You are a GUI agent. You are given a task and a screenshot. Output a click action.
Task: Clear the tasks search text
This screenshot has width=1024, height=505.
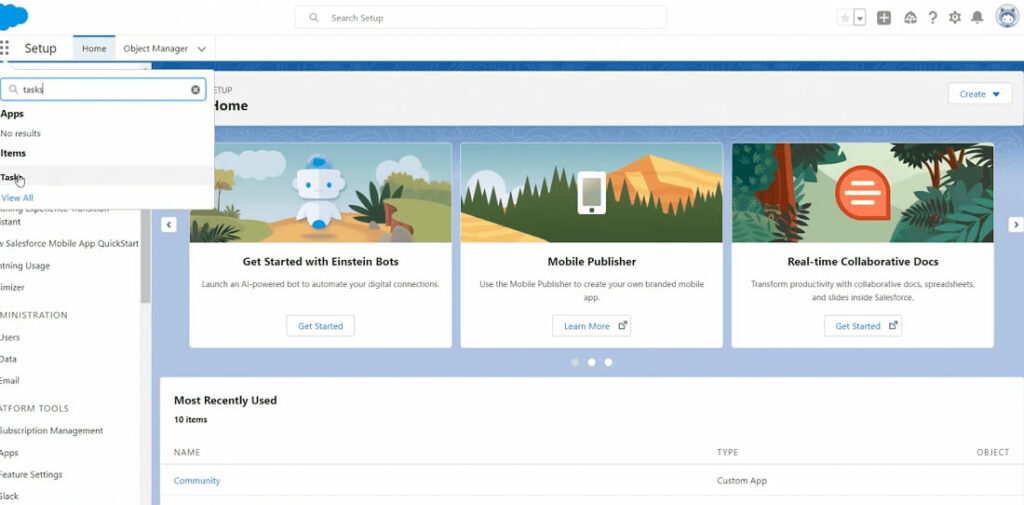pos(195,90)
